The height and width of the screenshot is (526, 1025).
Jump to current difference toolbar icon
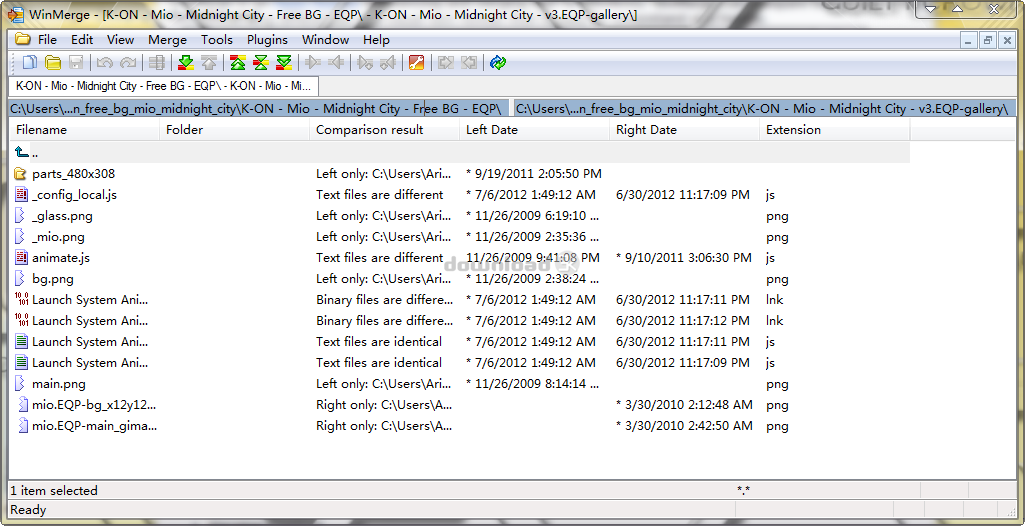pos(261,63)
